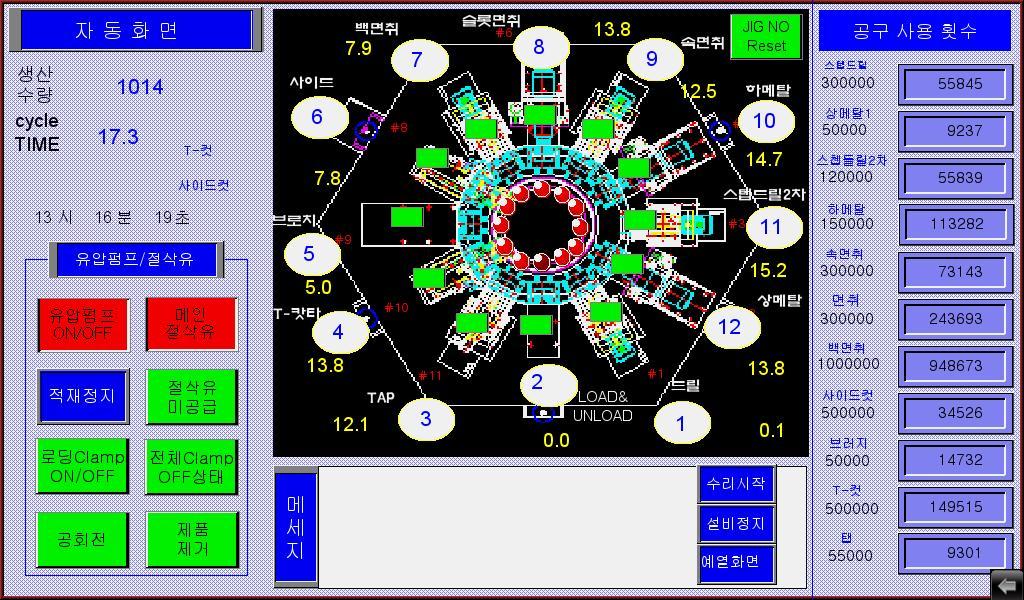The width and height of the screenshot is (1024, 600).
Task: Select station 3 TAP circle
Action: click(426, 418)
